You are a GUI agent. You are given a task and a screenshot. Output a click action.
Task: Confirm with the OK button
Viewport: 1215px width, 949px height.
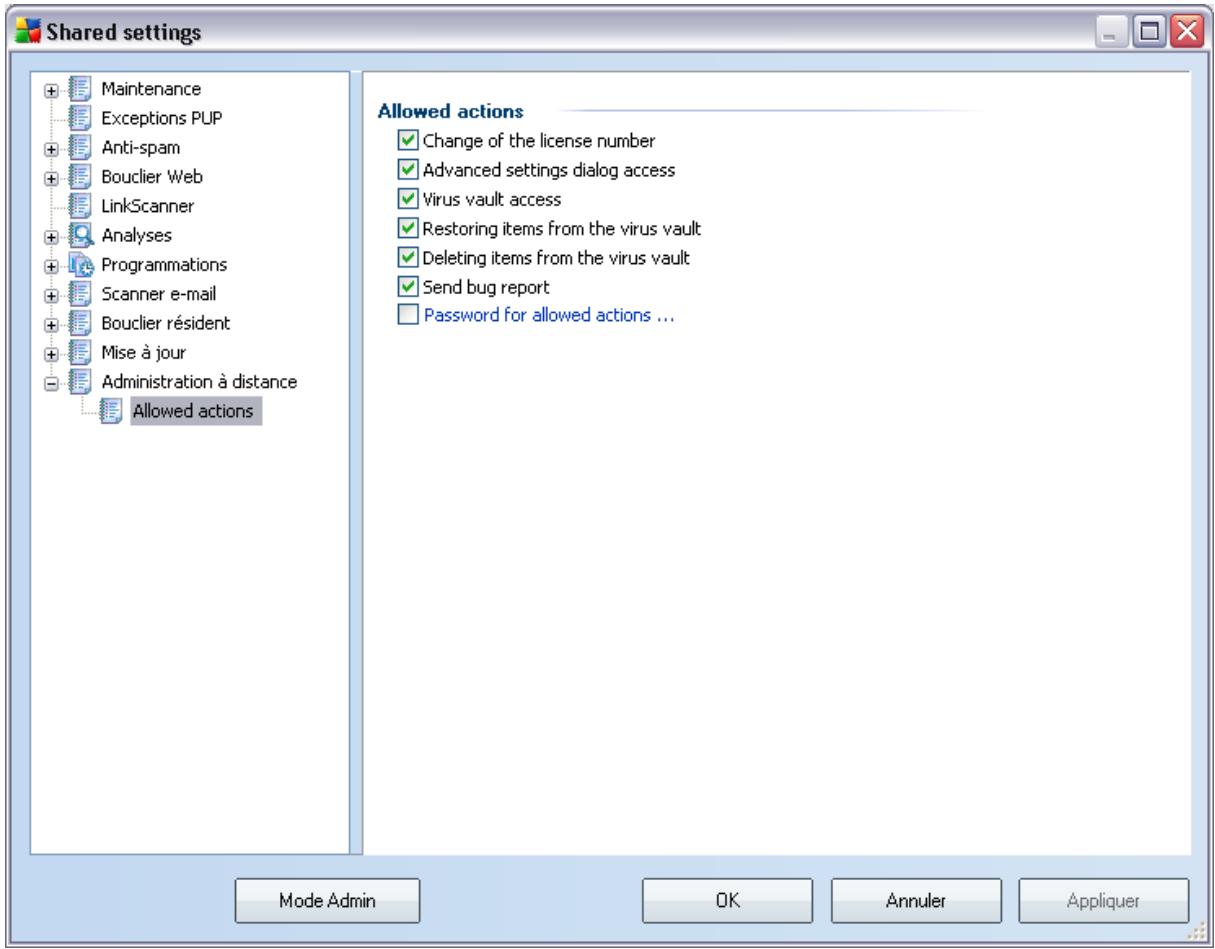tap(728, 900)
